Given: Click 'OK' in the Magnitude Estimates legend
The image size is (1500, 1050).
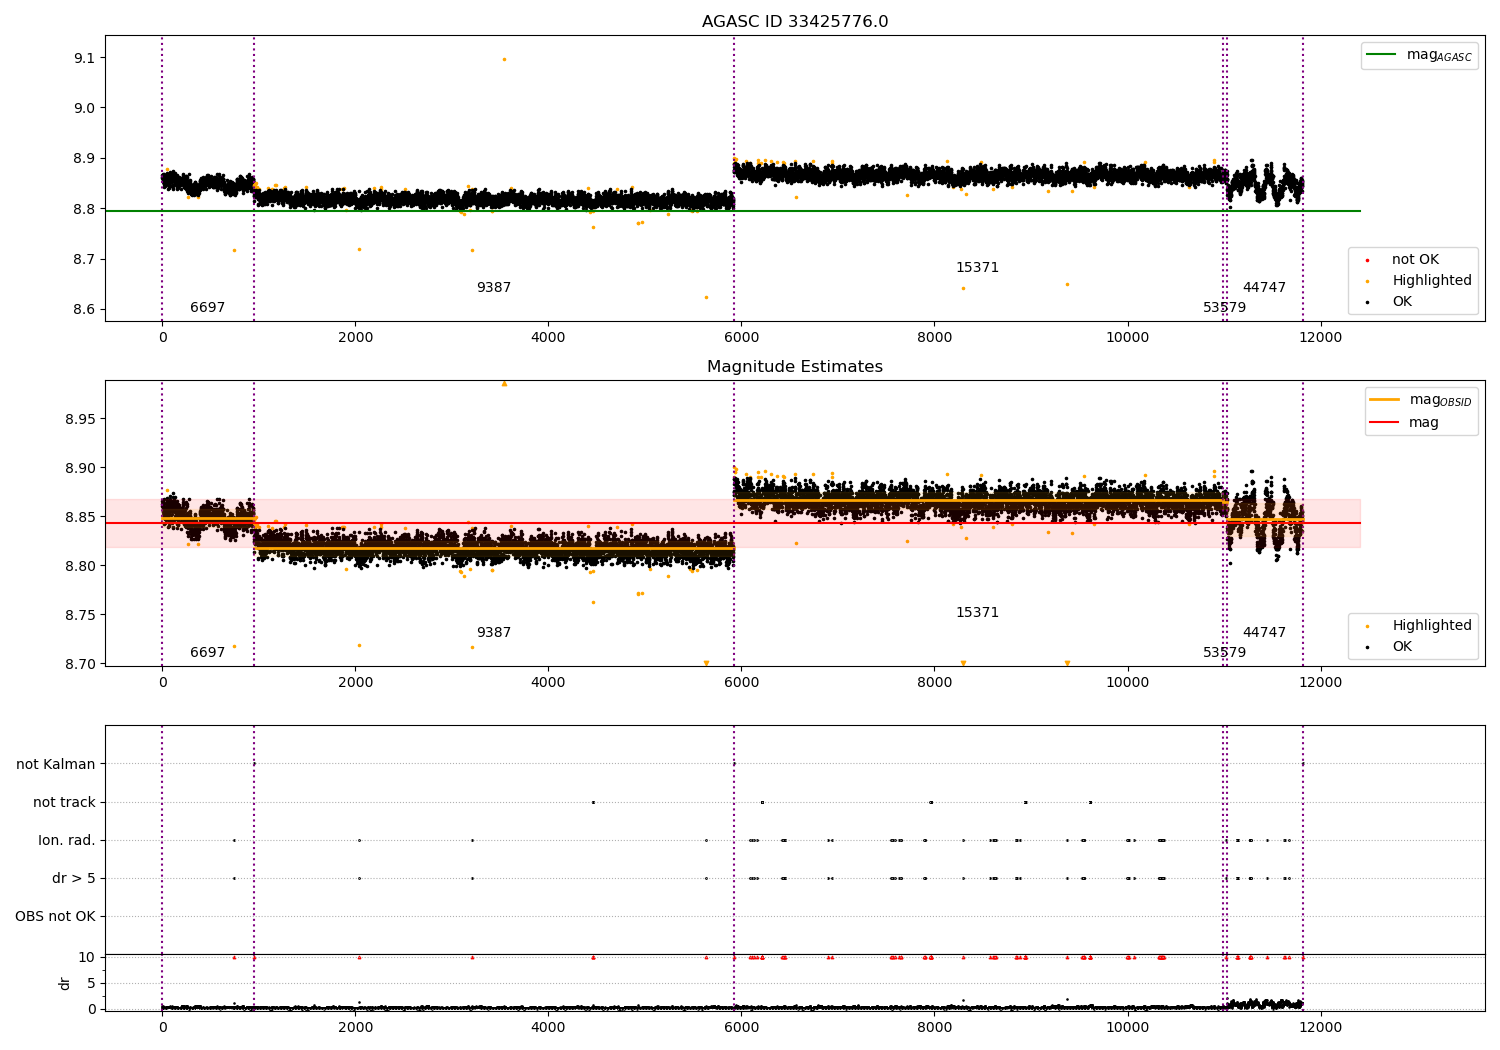Looking at the screenshot, I should point(1401,647).
